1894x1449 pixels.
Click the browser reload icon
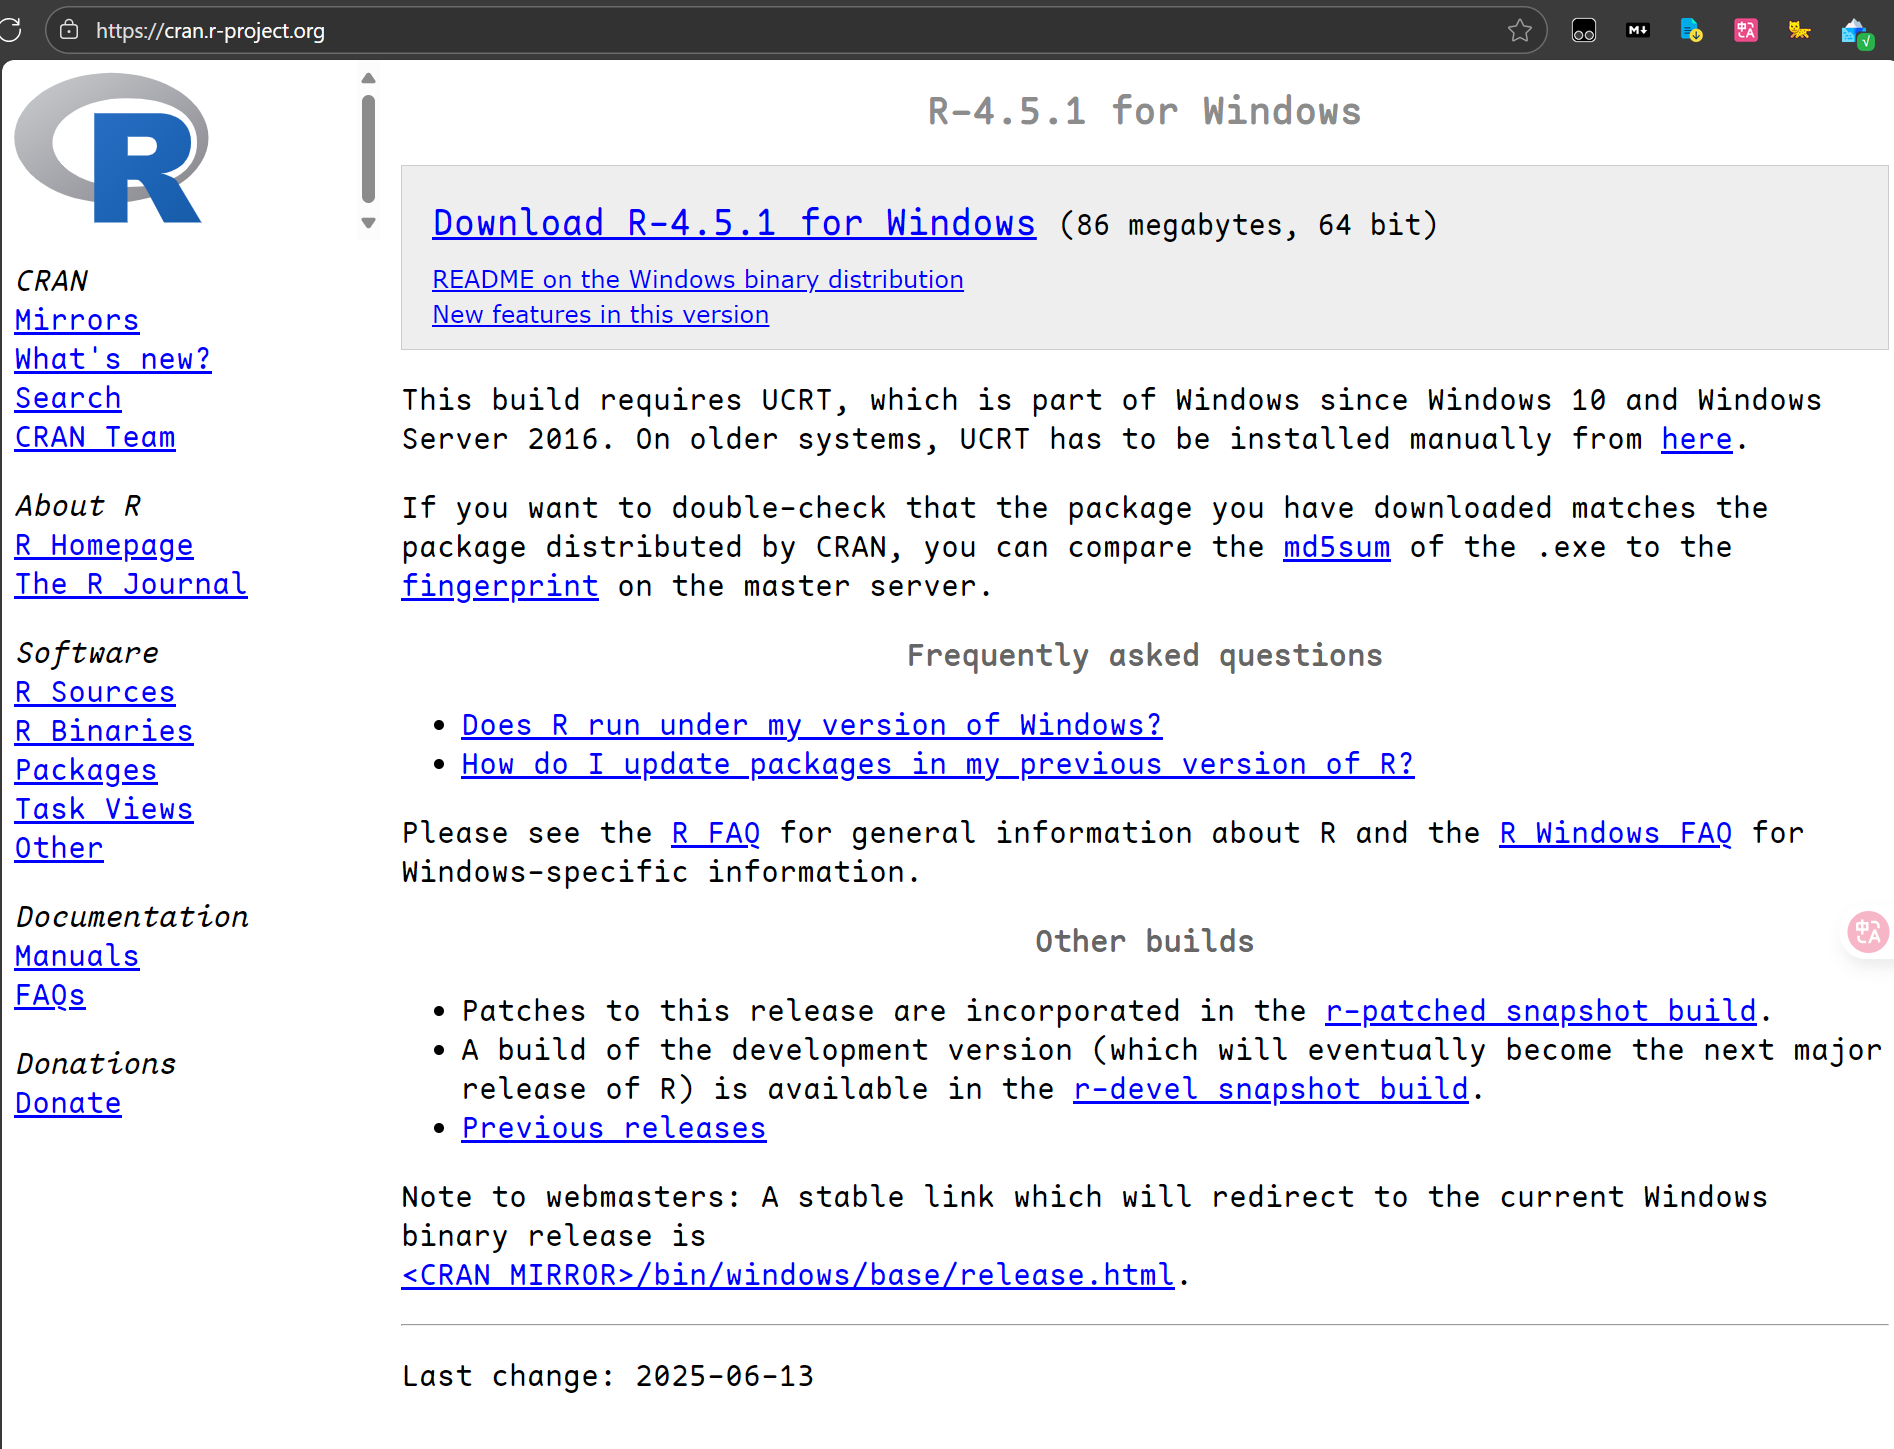click(10, 30)
